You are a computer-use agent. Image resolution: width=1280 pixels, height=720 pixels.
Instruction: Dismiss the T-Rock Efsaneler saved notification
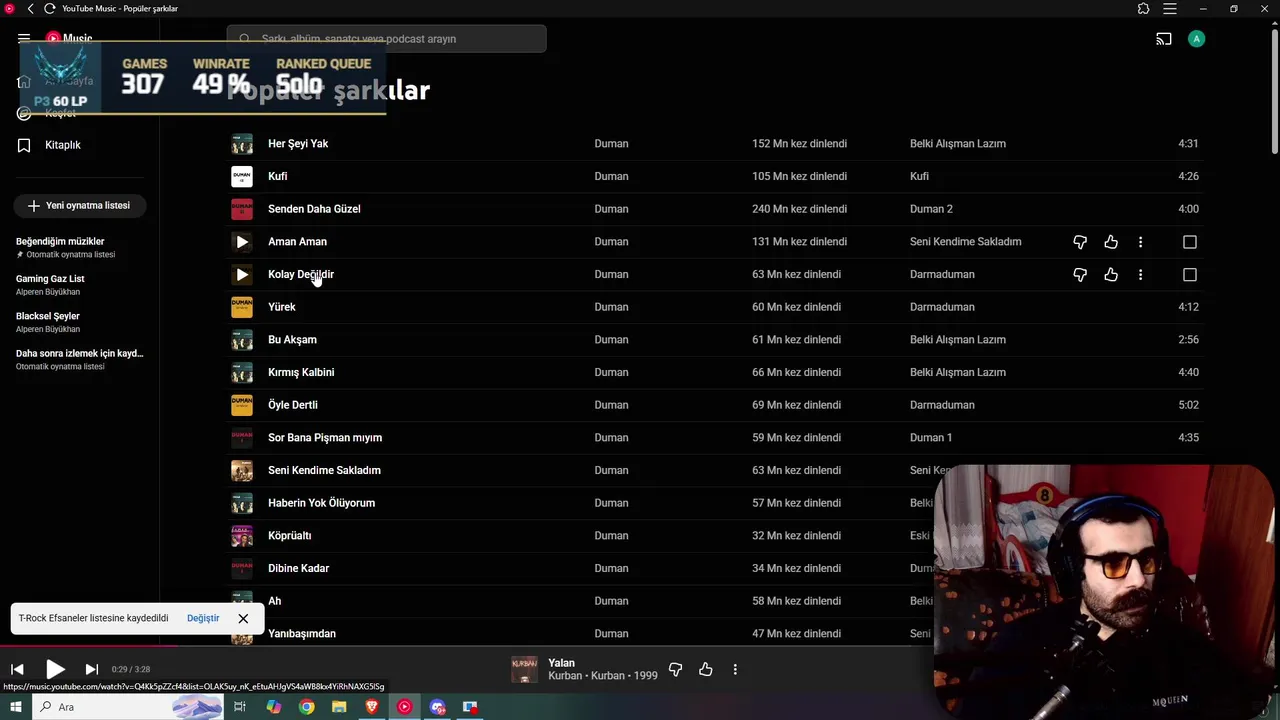click(x=243, y=618)
